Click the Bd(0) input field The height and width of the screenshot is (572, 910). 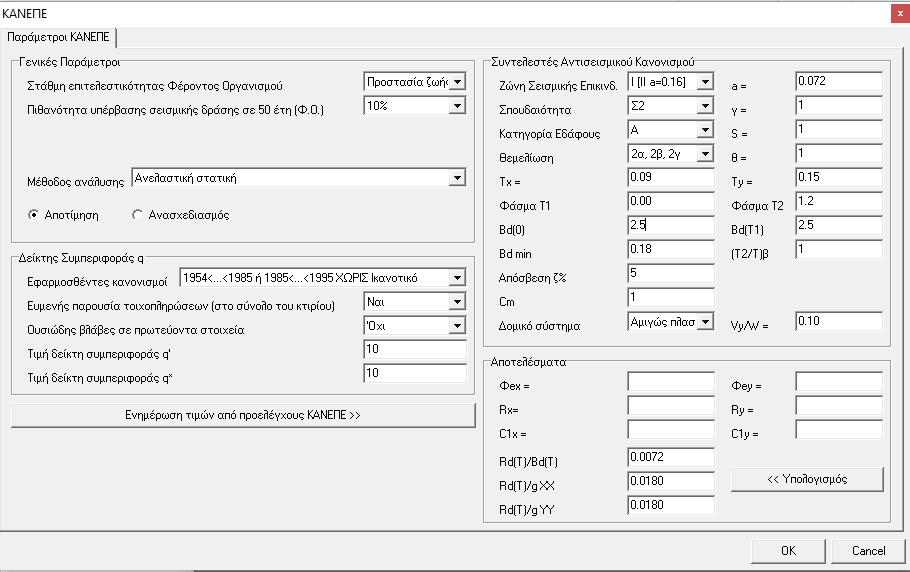click(670, 225)
